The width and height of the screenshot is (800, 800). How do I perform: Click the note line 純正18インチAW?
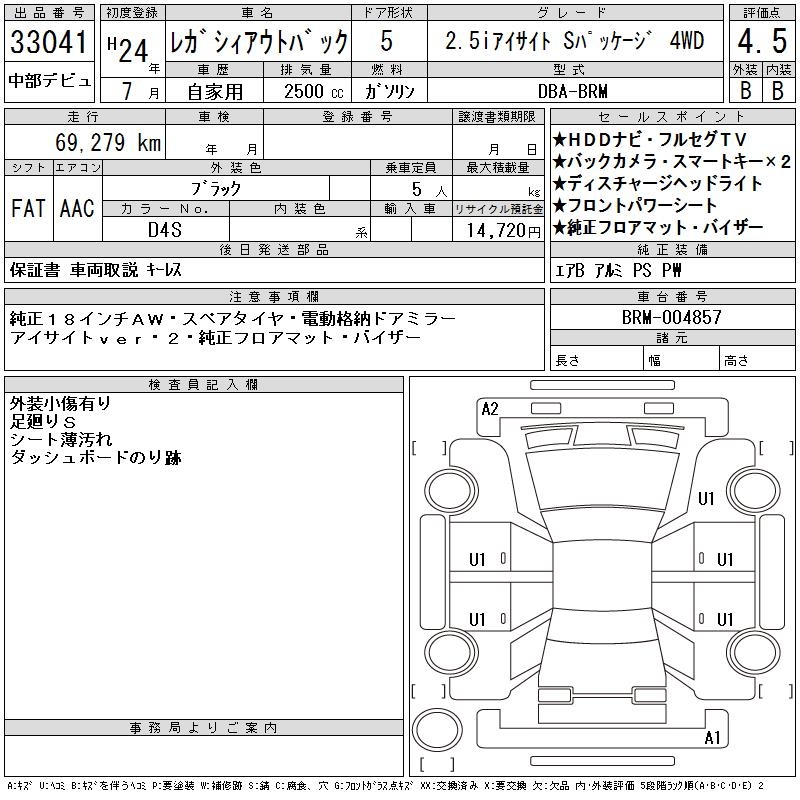point(232,319)
